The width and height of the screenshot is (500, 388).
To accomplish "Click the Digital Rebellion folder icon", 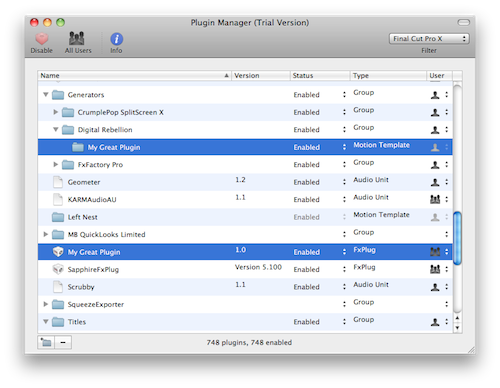I will [x=68, y=130].
